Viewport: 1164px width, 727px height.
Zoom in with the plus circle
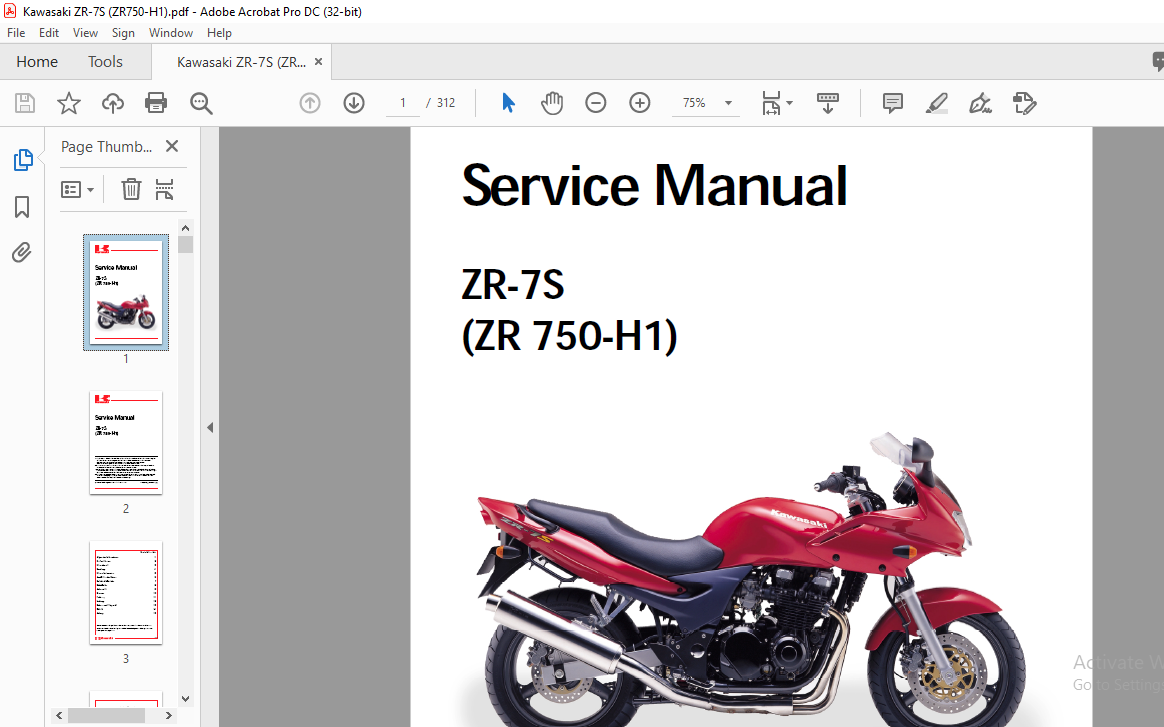coord(639,102)
